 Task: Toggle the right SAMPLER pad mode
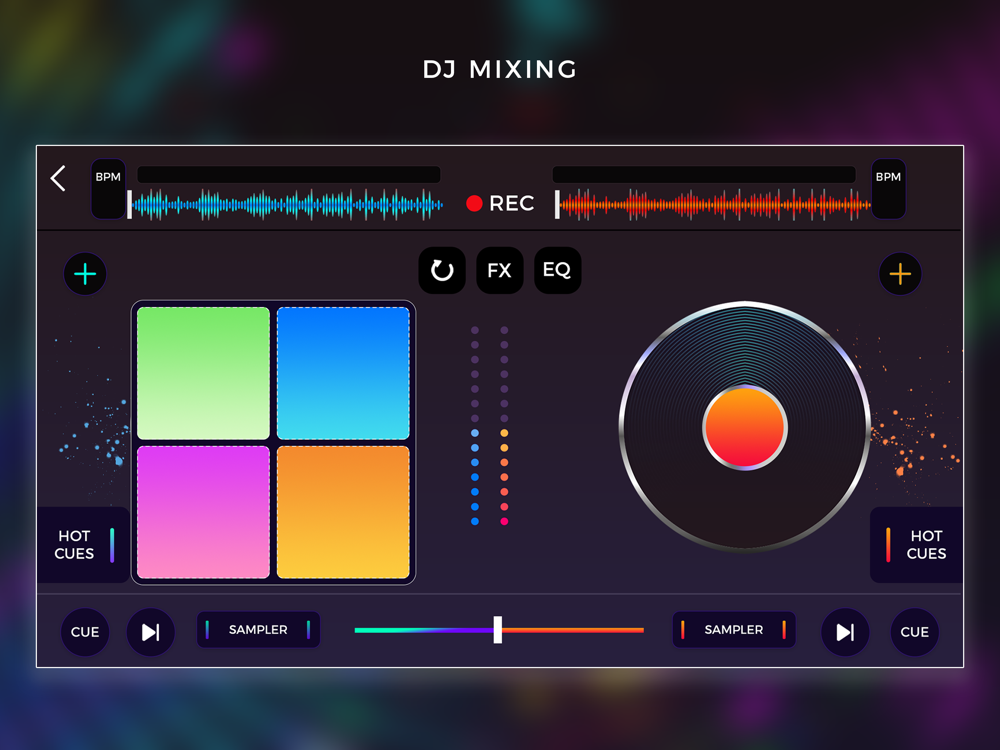pos(734,629)
